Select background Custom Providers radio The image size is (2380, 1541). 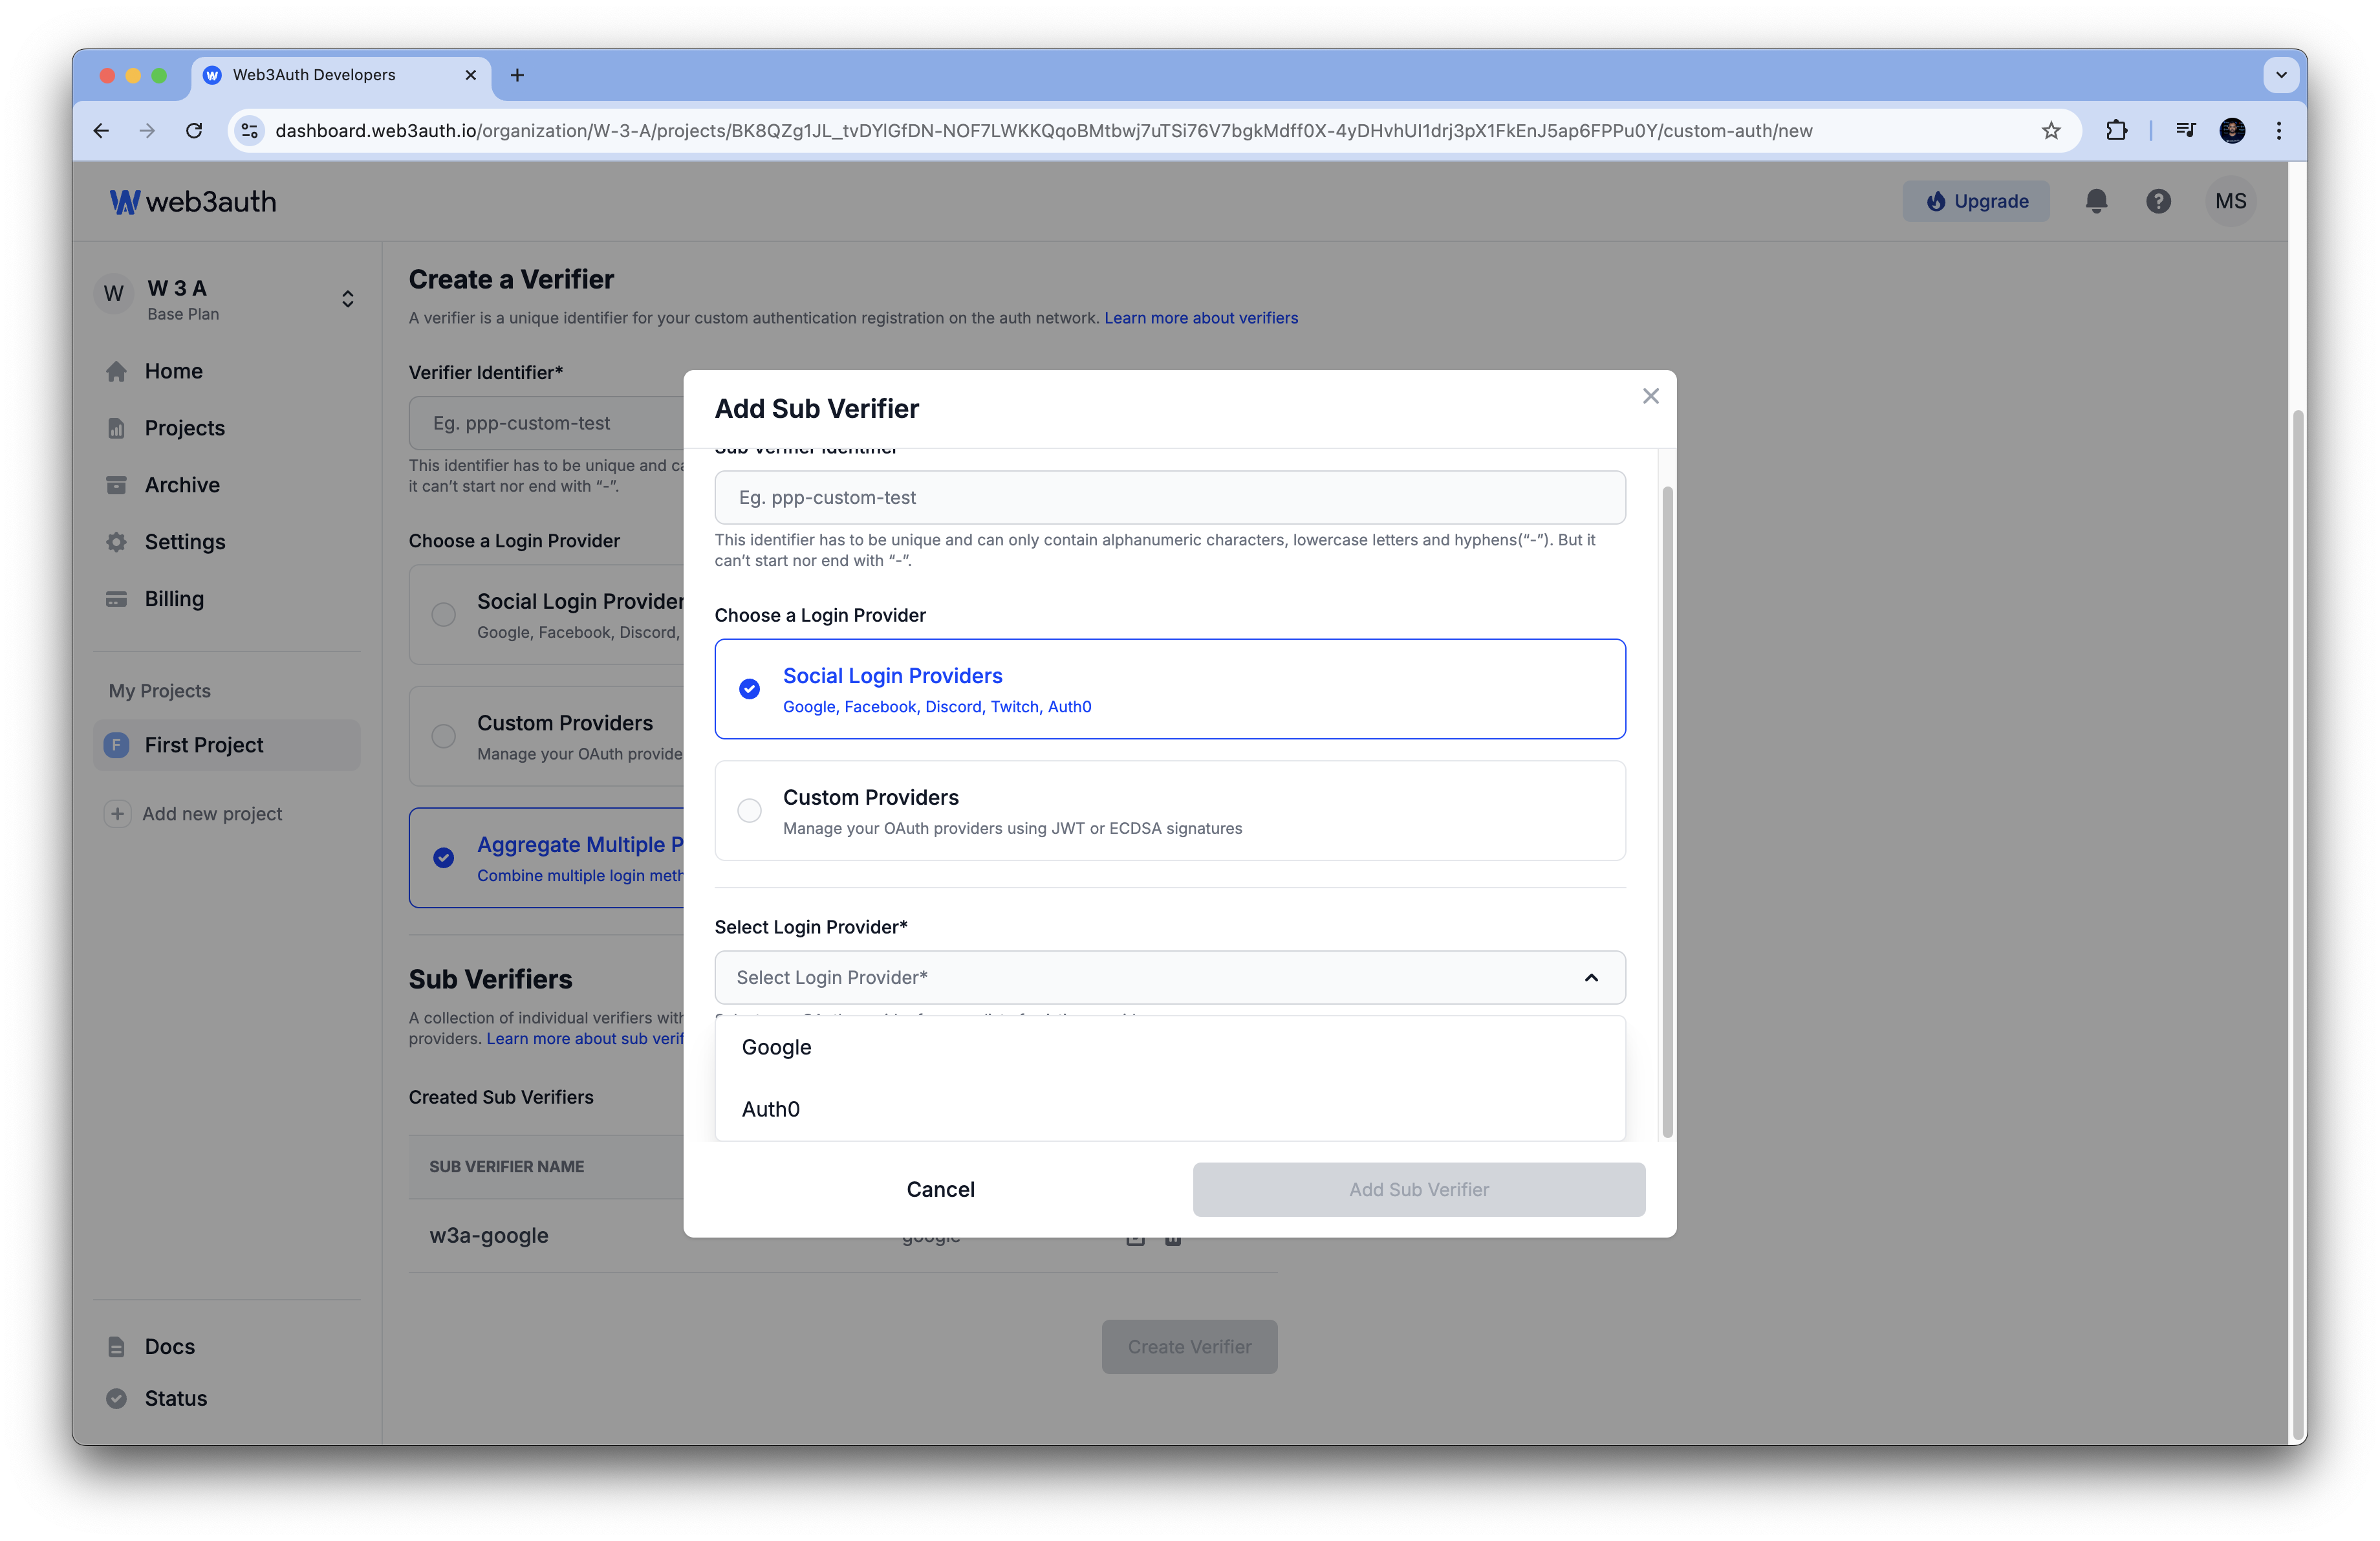[443, 736]
